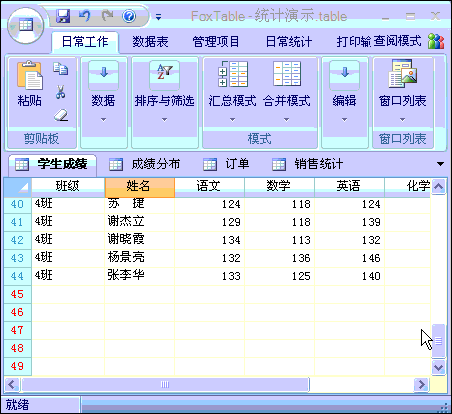
Task: Click the Paste clipboard icon
Action: click(x=30, y=76)
